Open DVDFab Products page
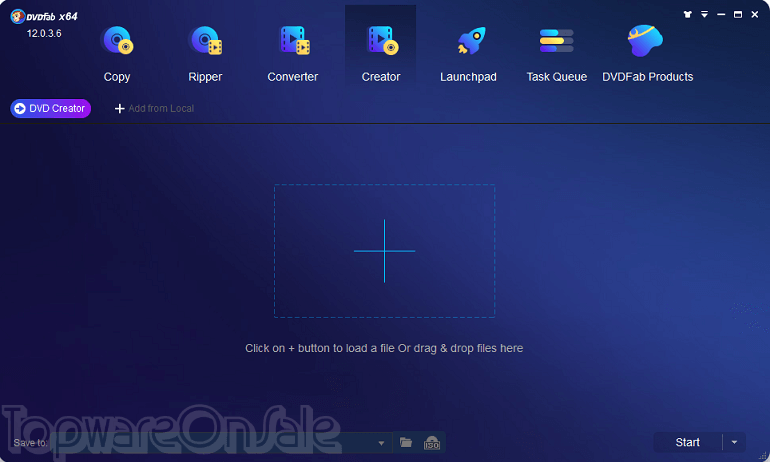 (x=647, y=54)
